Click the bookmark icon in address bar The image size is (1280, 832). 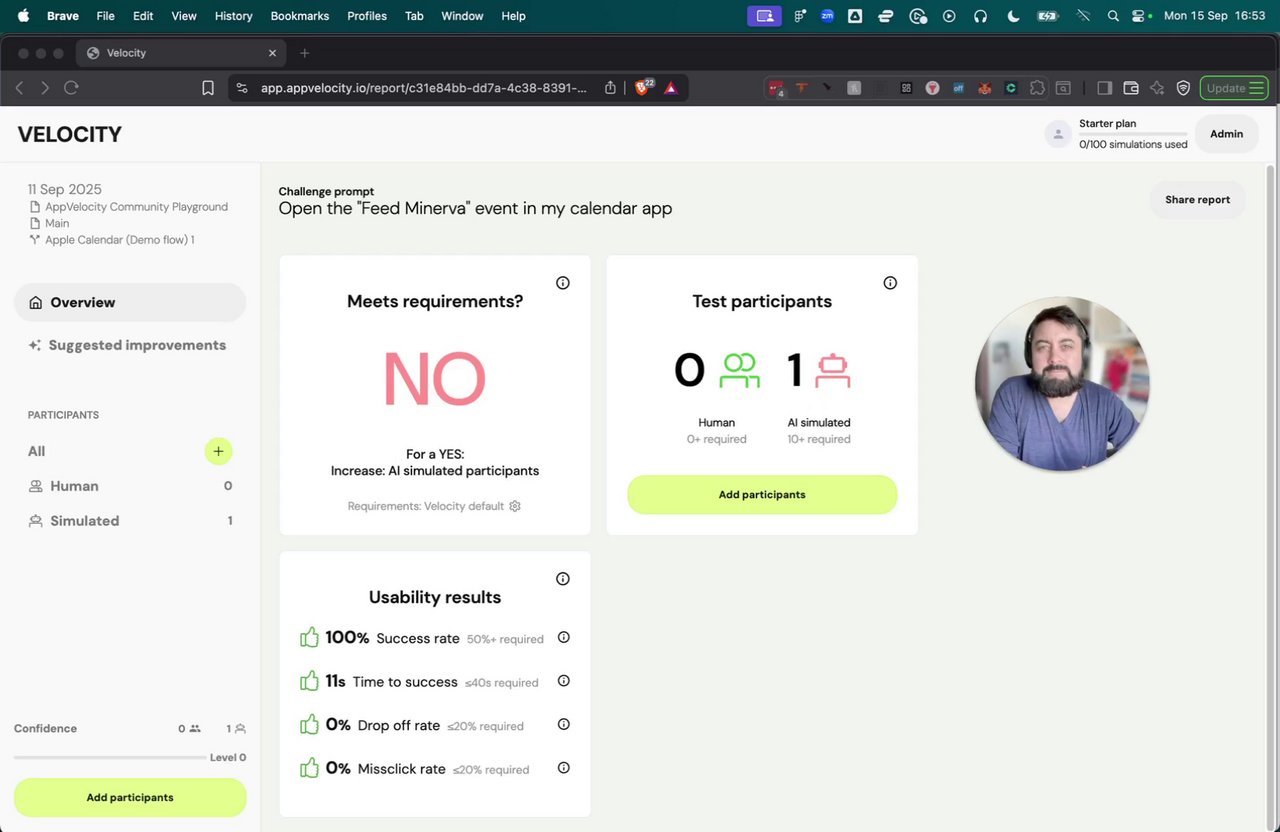coord(208,88)
